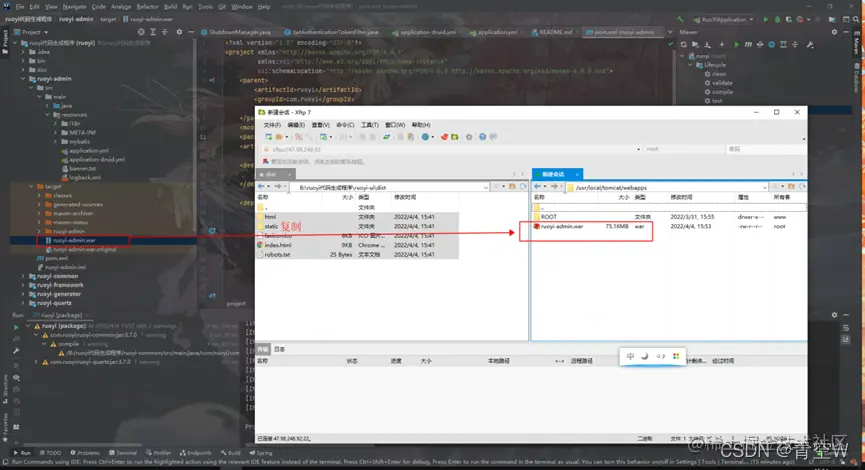Screen dimensions: 865x470
Task: Open Xftp 工具(T) menu
Action: 370,125
